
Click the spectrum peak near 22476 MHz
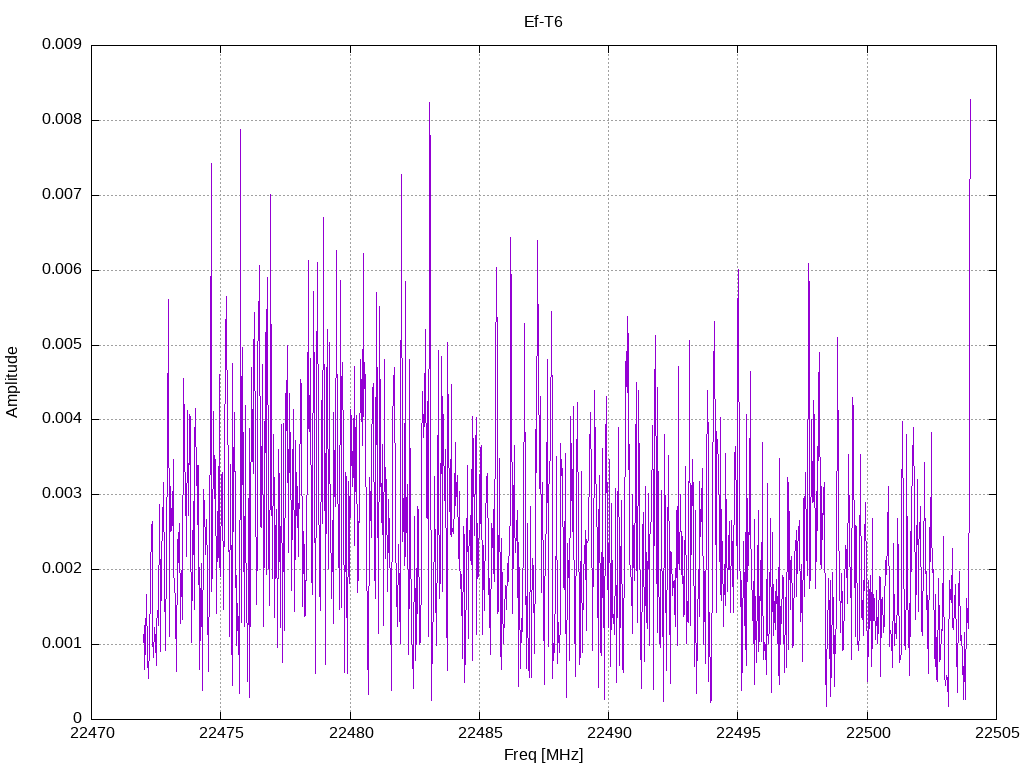click(240, 131)
